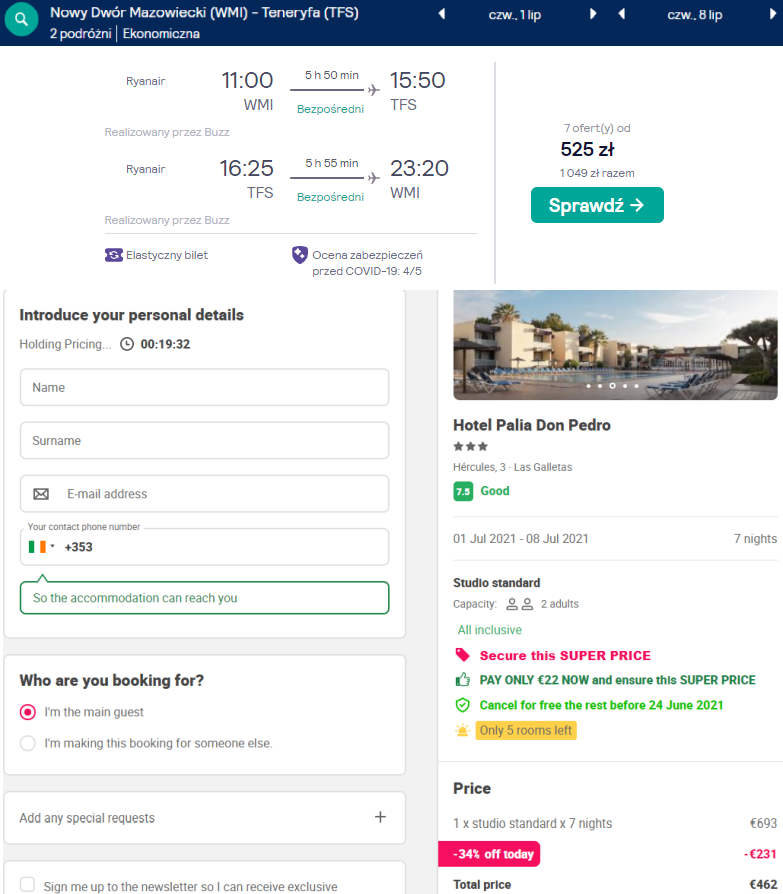783x894 pixels.
Task: Click the Sprawdź button
Action: [x=597, y=205]
